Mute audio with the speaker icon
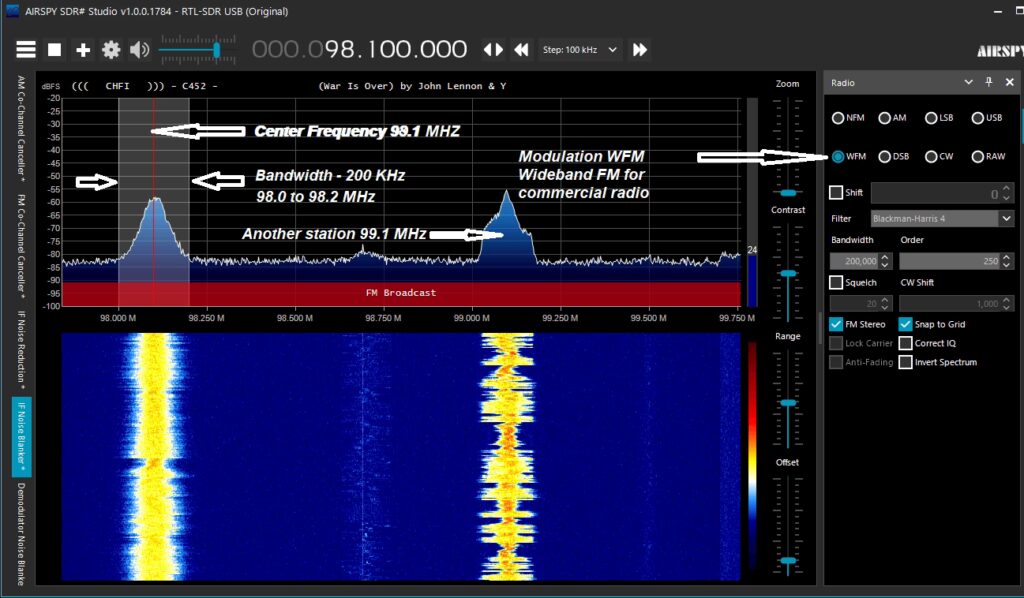The height and width of the screenshot is (598, 1024). pyautogui.click(x=139, y=50)
